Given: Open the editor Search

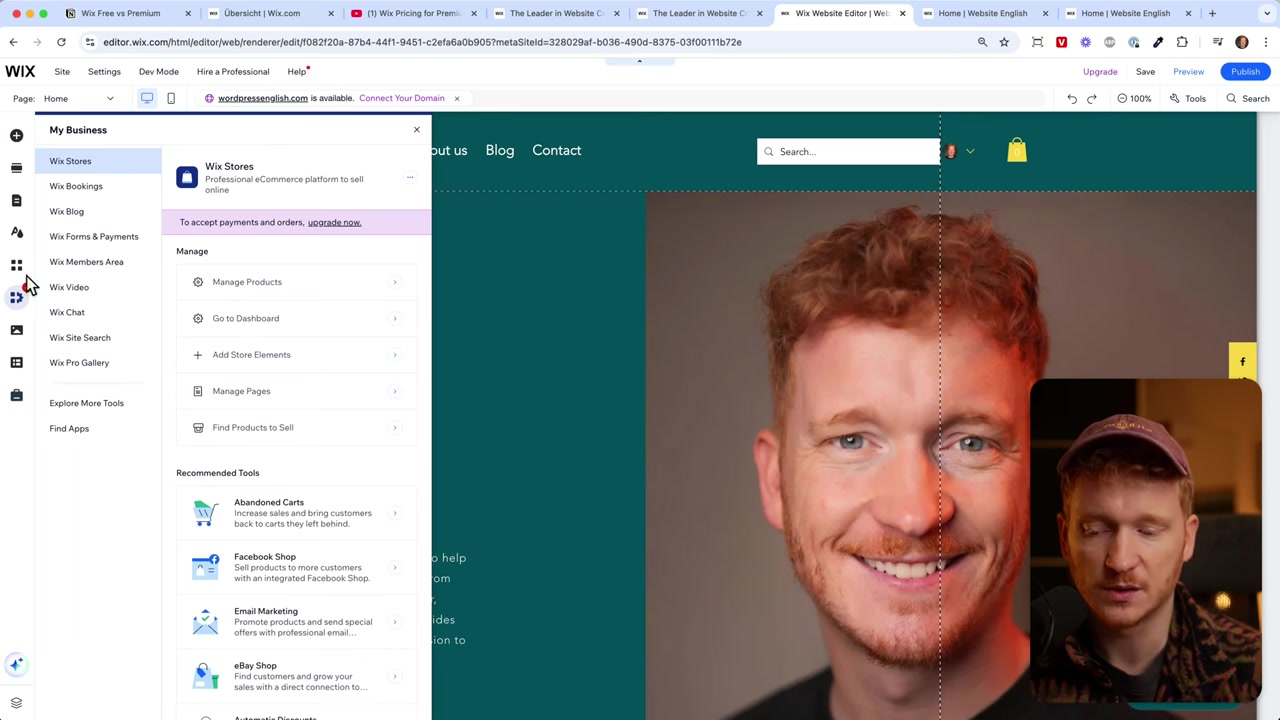Looking at the screenshot, I should pyautogui.click(x=1248, y=99).
